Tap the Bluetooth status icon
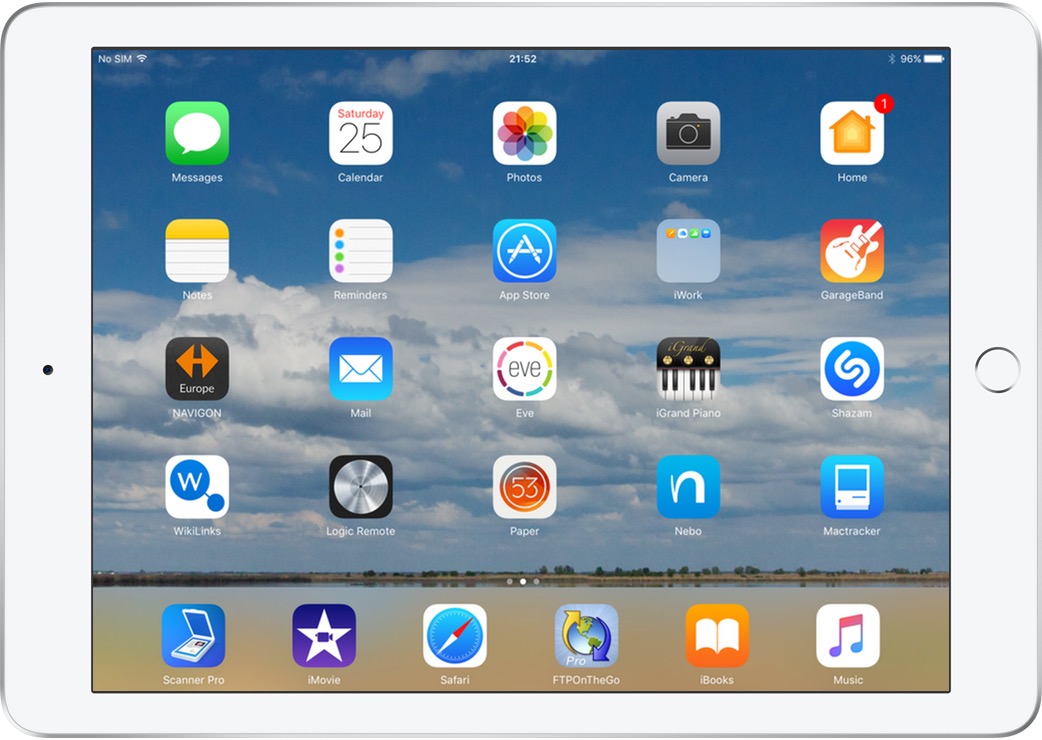 [892, 58]
